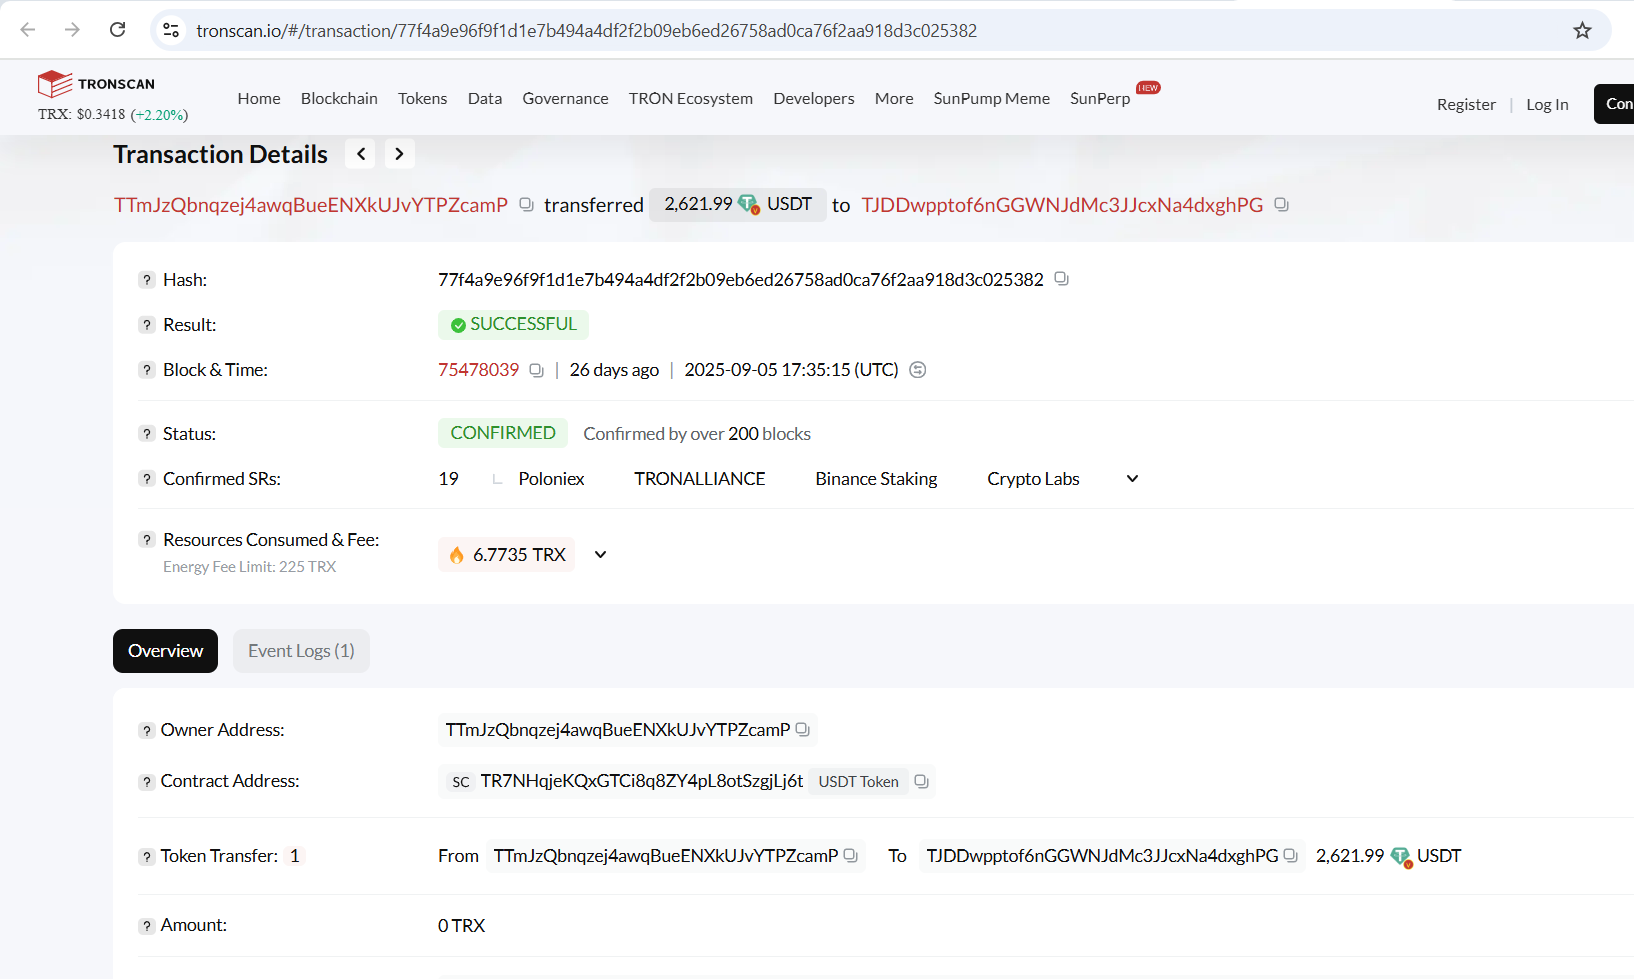This screenshot has height=979, width=1634.
Task: Click the browser address bar URL
Action: tap(587, 31)
